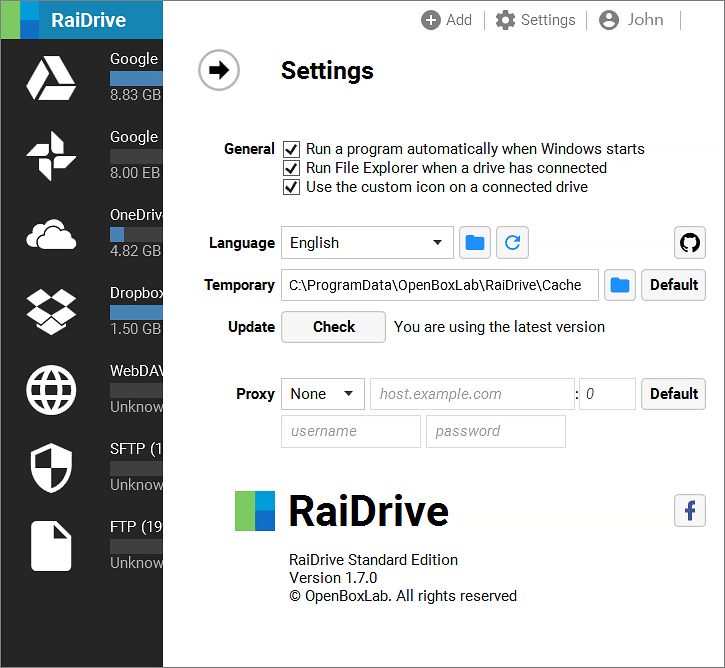Screen dimensions: 725x668
Task: Click the RaiDrive title bar text
Action: [x=88, y=20]
